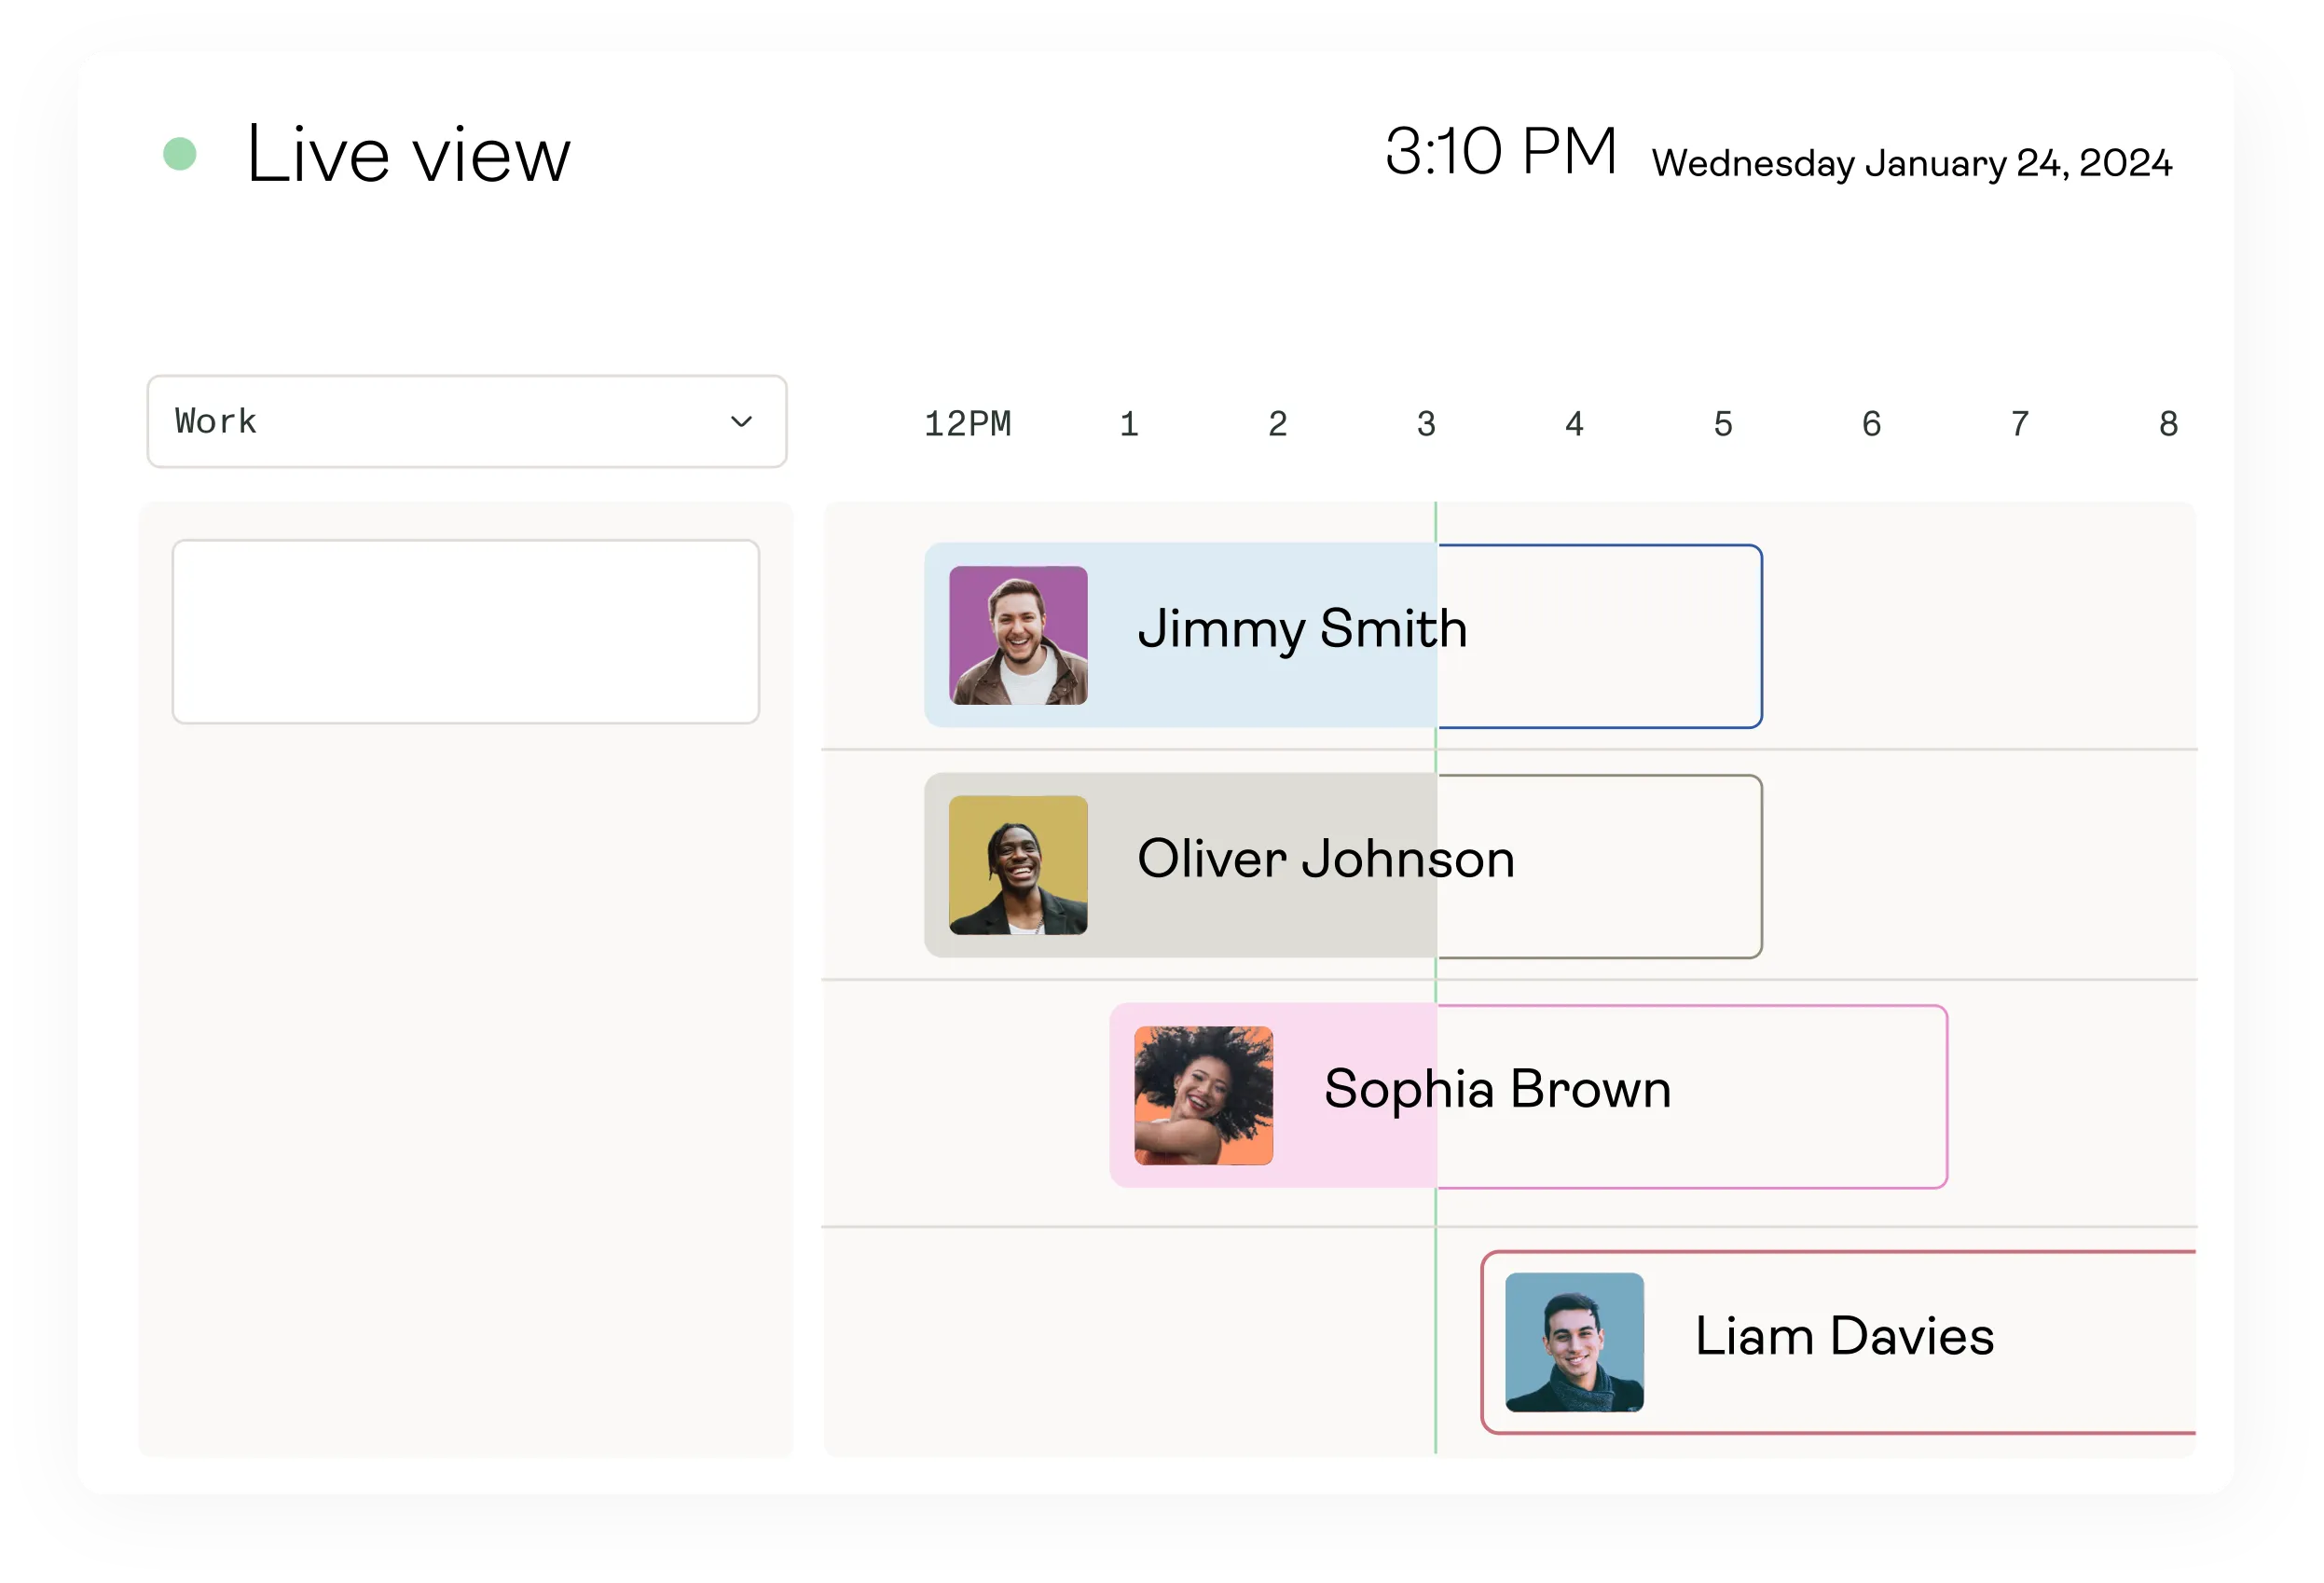Select the Work combo box
This screenshot has height=1583, width=2324.
[x=467, y=422]
